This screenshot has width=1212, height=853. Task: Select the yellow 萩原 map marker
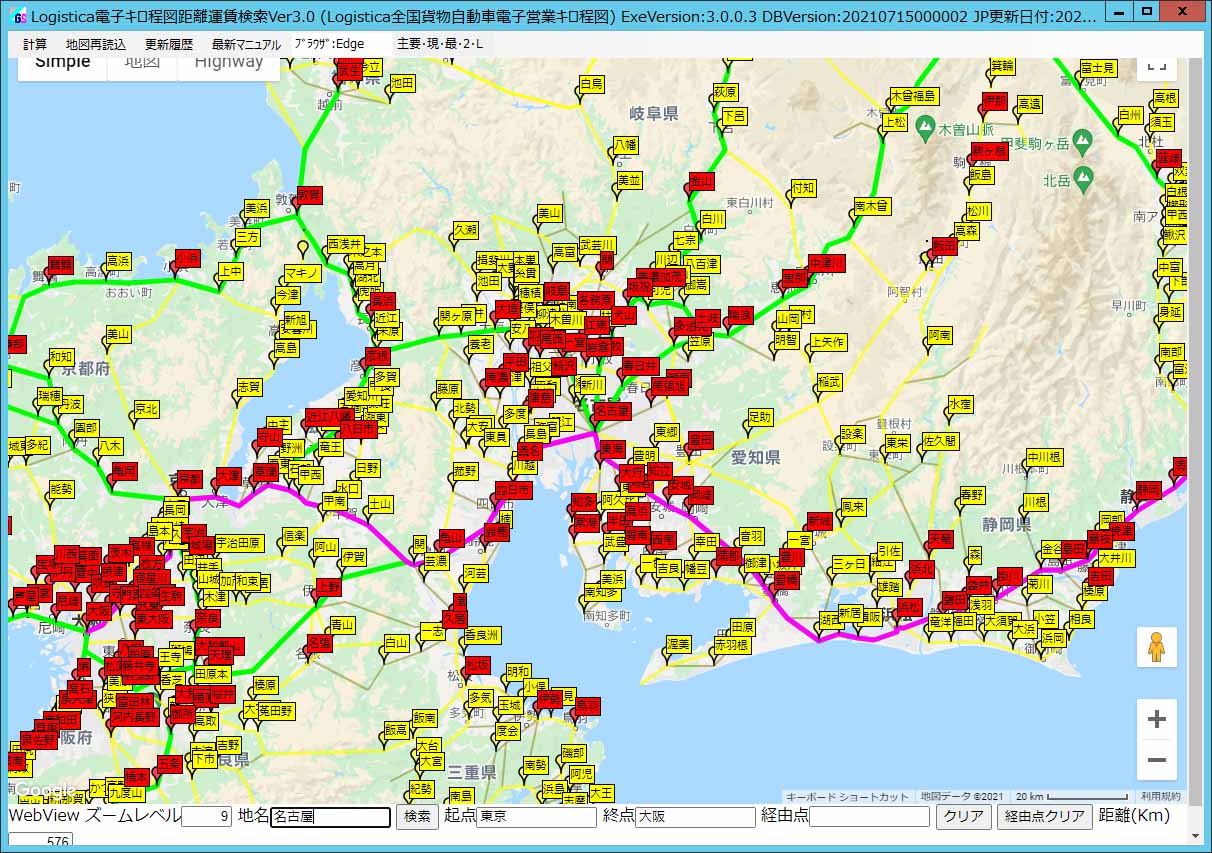[725, 93]
